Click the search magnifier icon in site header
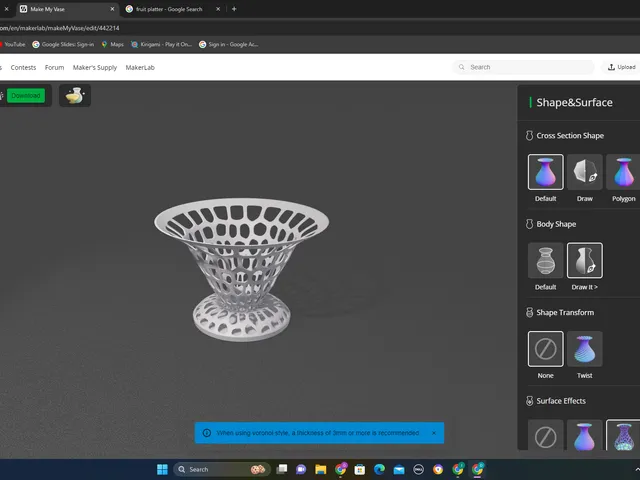The image size is (640, 480). point(462,67)
